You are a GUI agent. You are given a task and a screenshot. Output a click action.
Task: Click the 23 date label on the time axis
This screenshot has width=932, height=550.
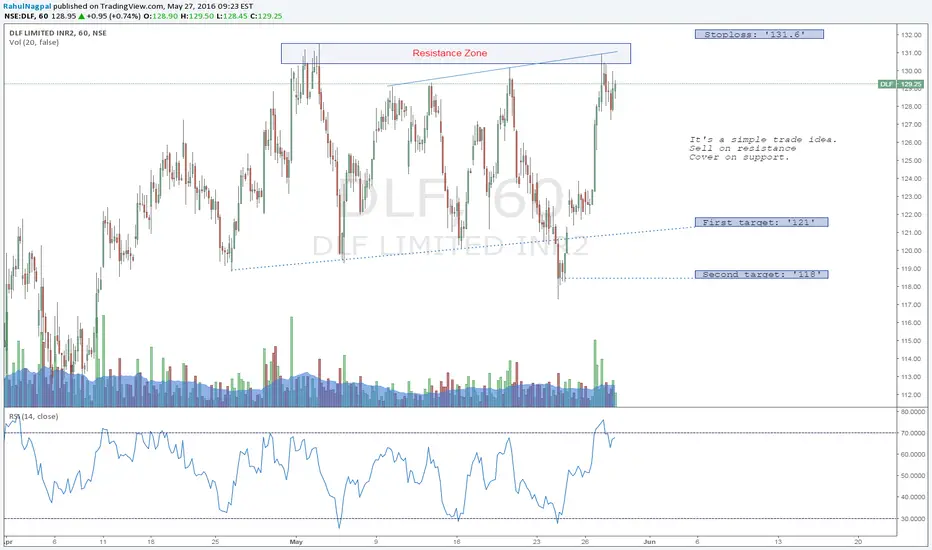(x=537, y=542)
